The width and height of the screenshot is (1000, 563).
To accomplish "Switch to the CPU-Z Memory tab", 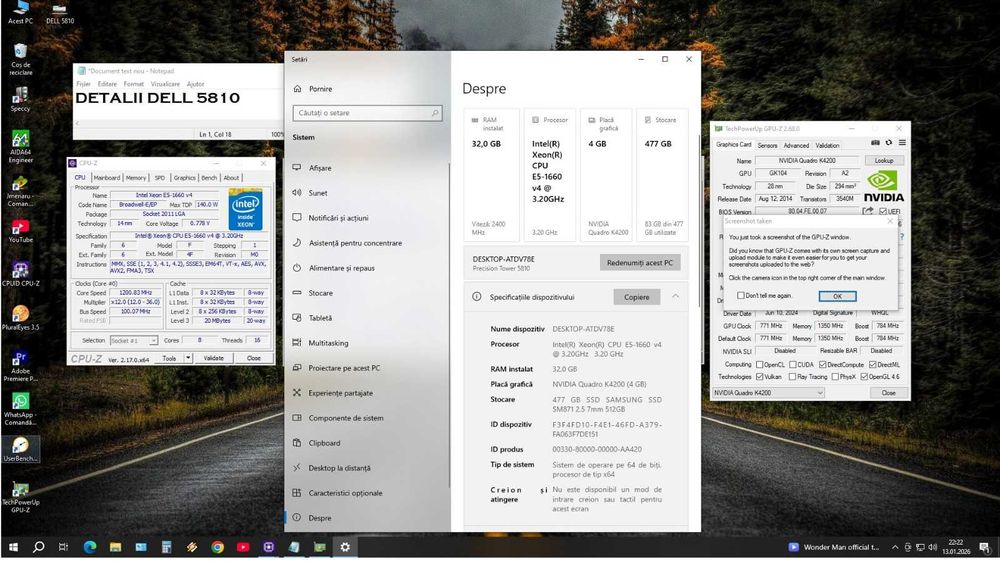I will point(136,178).
